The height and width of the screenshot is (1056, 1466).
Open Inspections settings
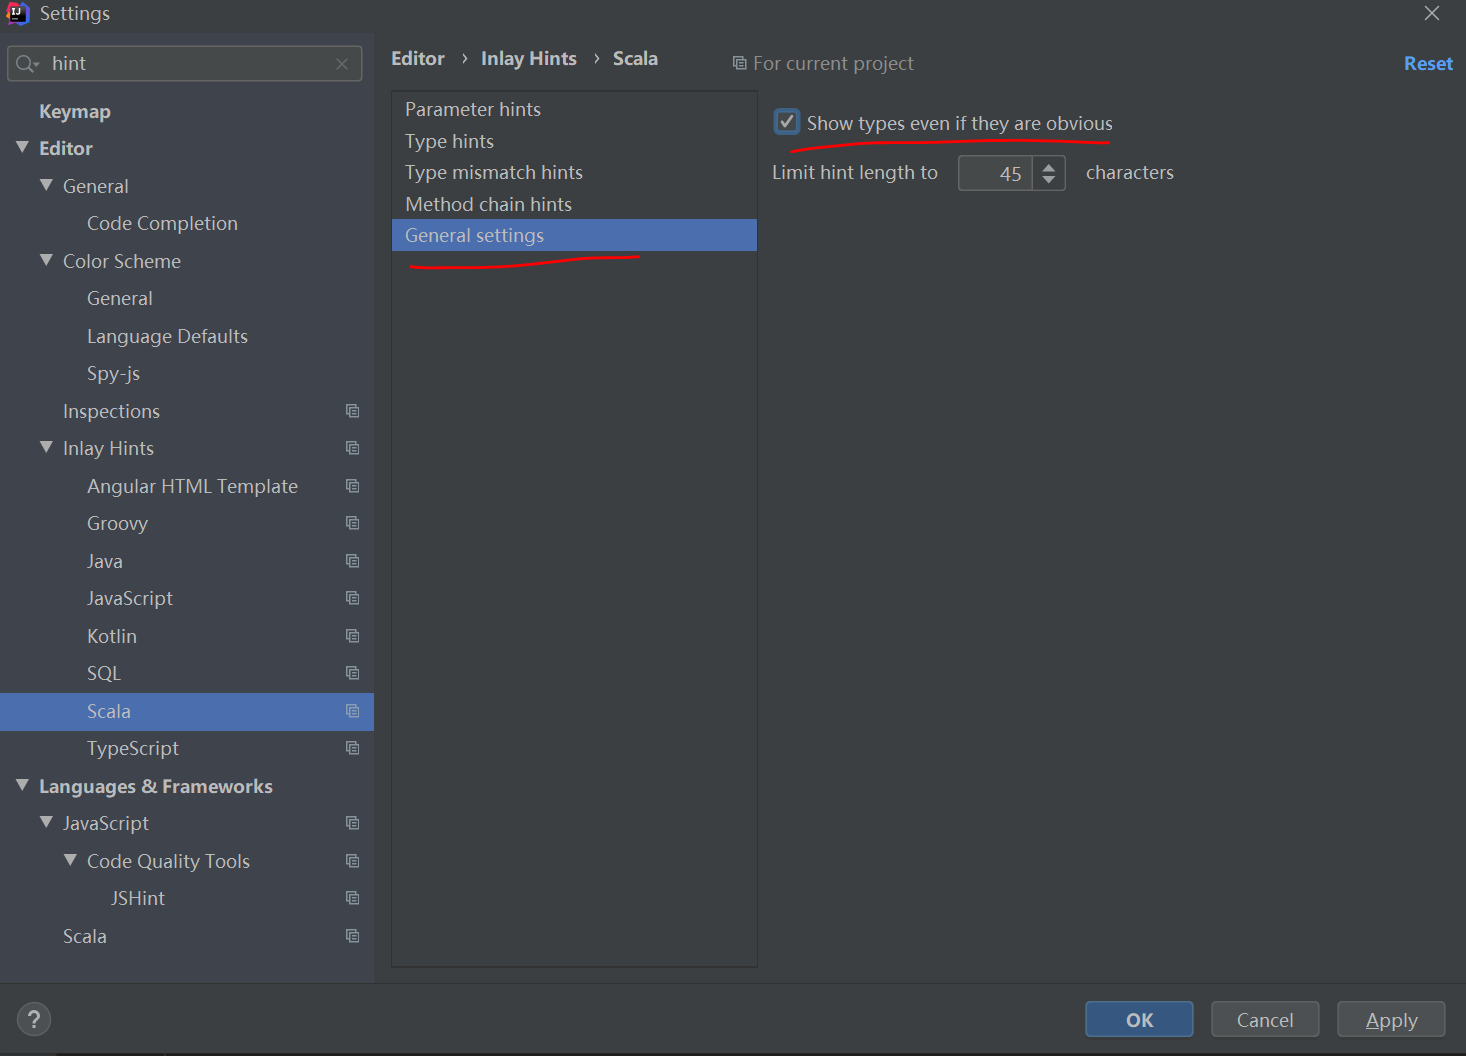(x=111, y=411)
